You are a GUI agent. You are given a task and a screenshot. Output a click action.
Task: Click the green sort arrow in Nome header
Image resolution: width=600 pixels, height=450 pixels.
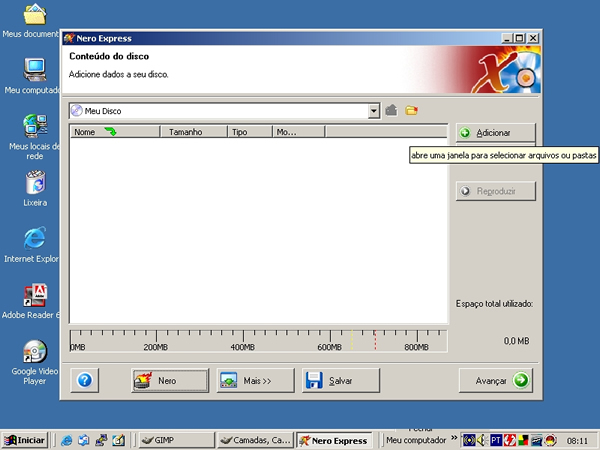click(110, 132)
